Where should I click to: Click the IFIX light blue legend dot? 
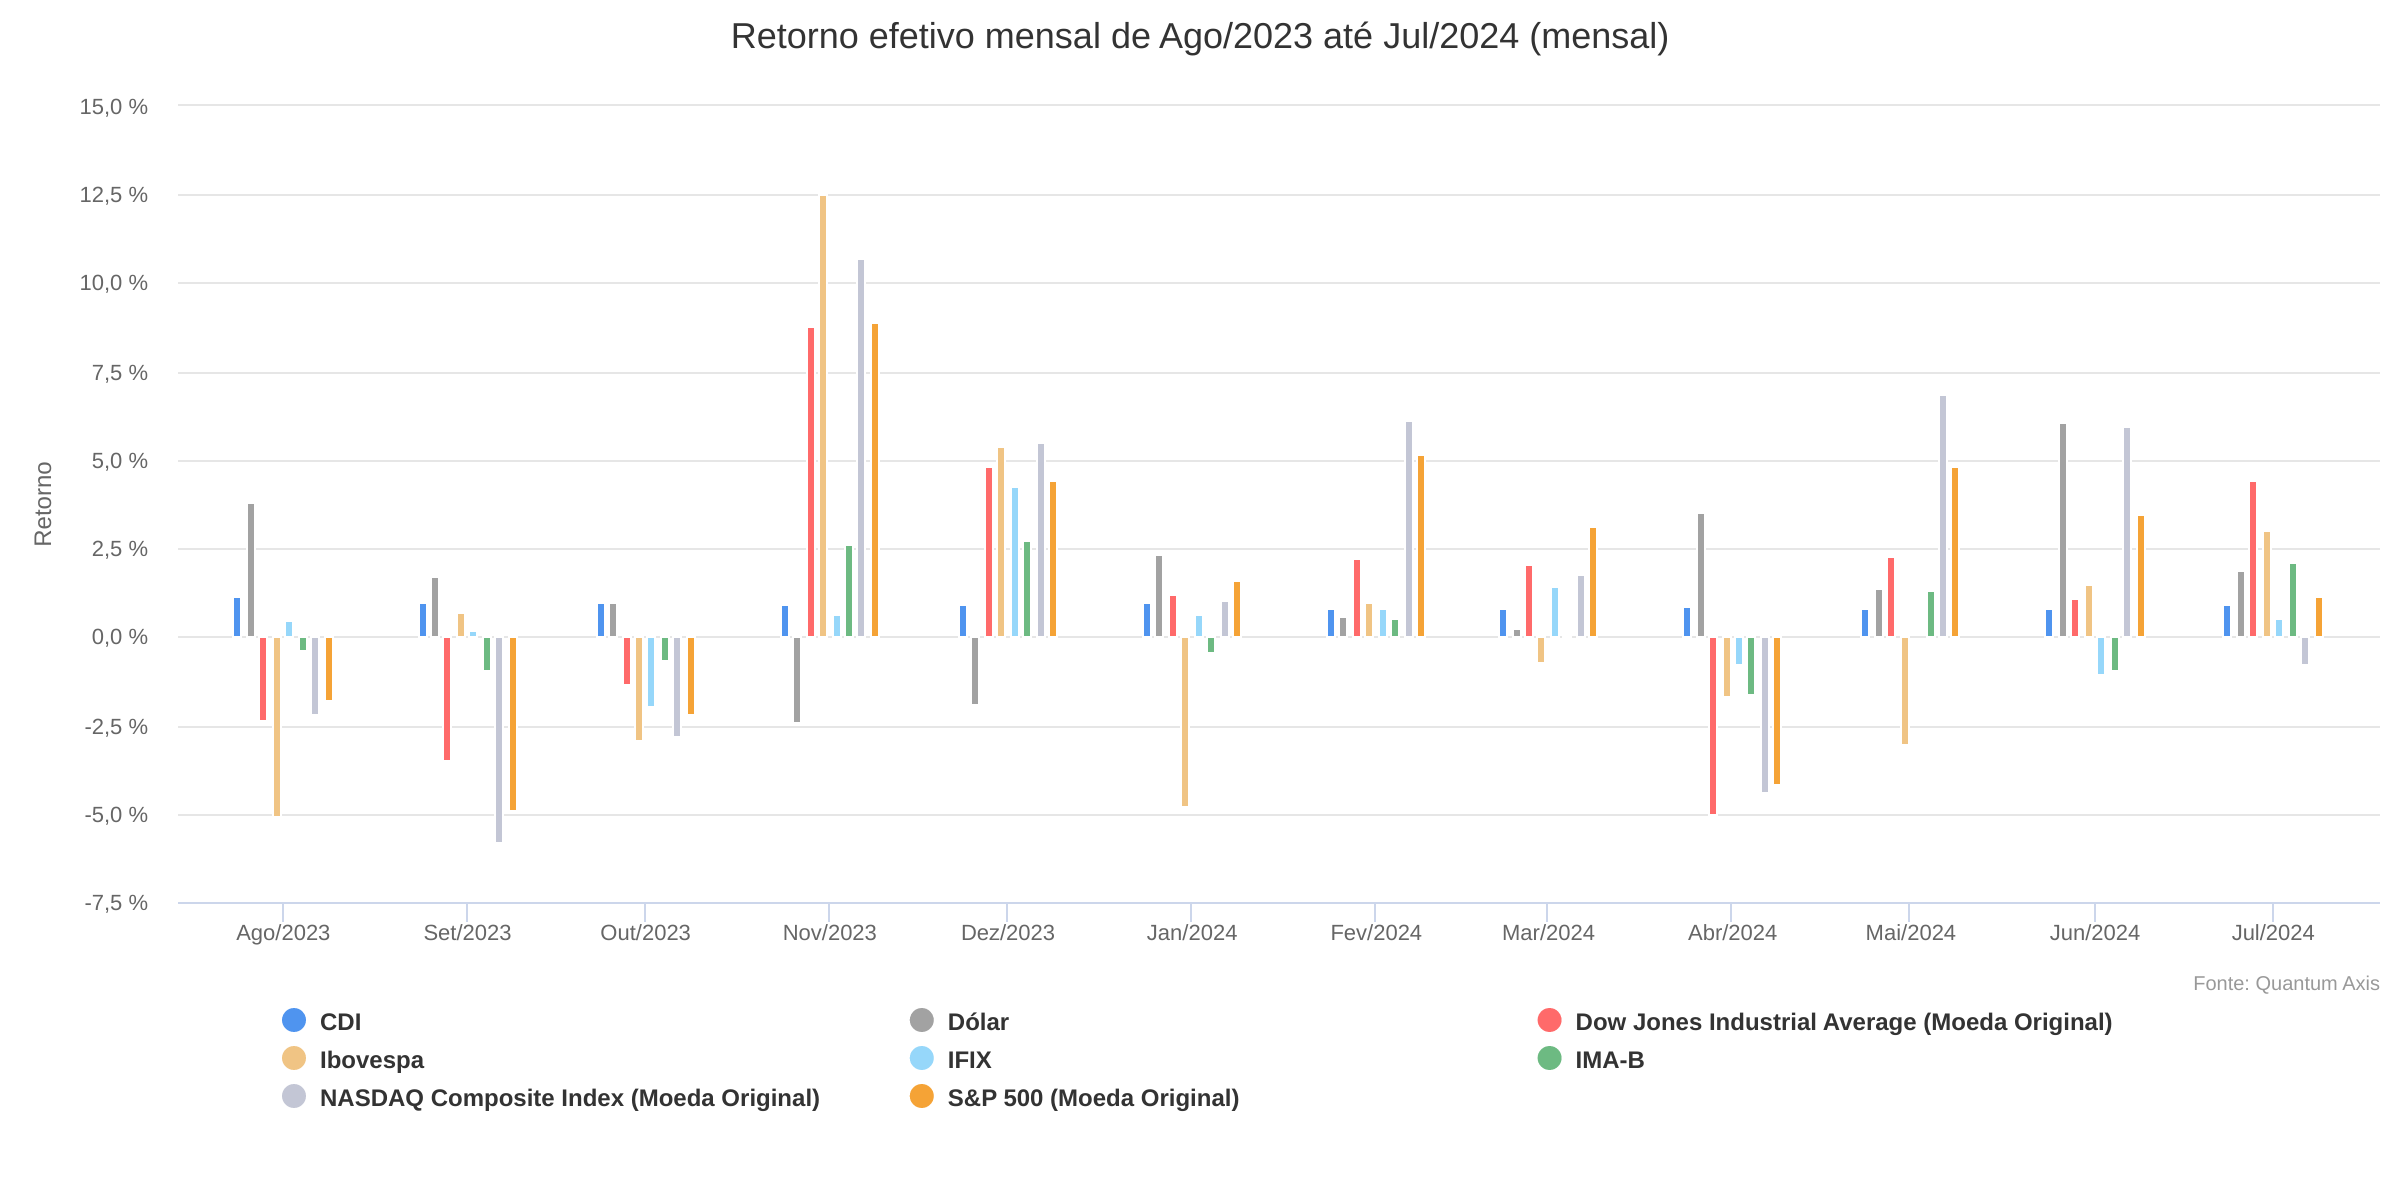tap(922, 1058)
